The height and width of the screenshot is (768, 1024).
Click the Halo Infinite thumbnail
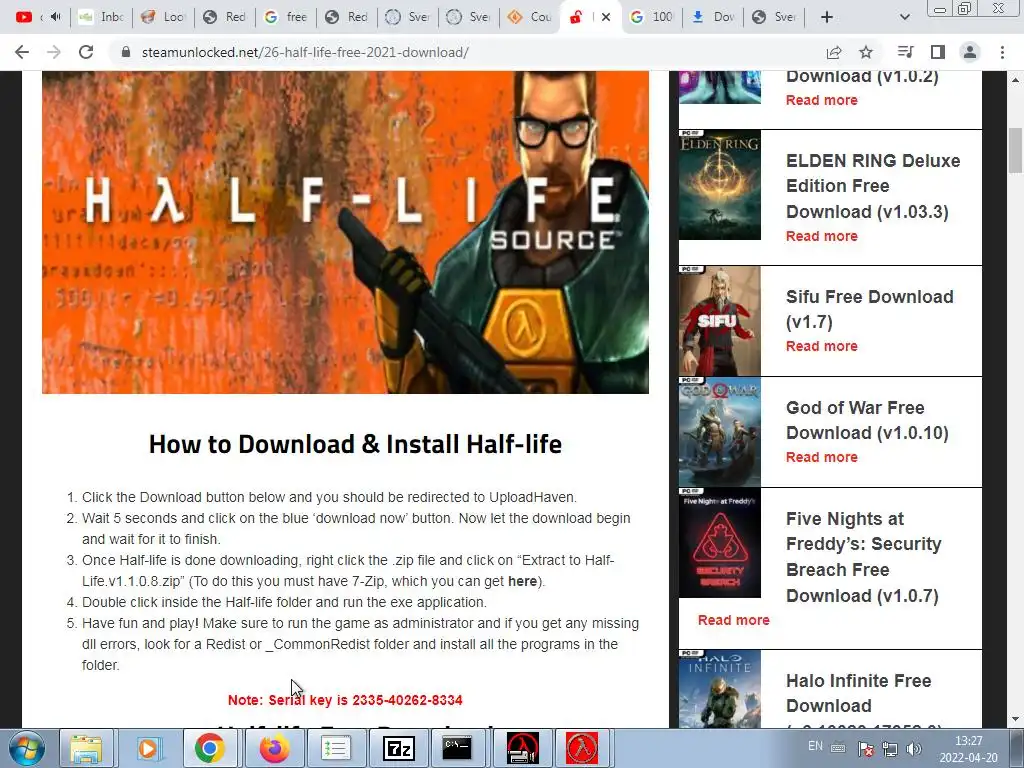[x=720, y=689]
